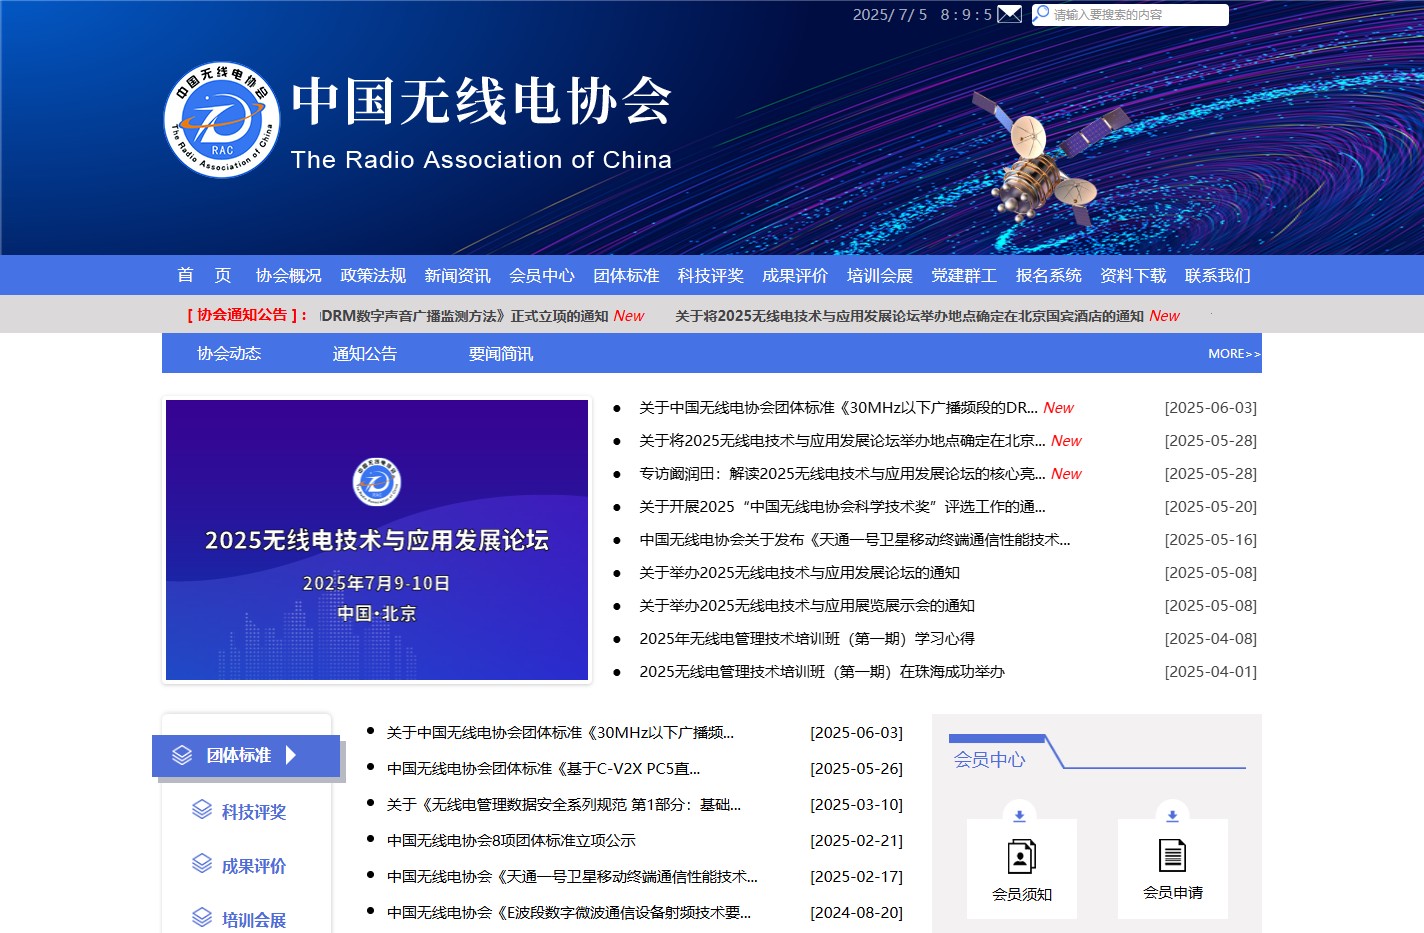The height and width of the screenshot is (933, 1424).
Task: Open 中国无线电协会8项团体标准立项公示
Action: coord(511,840)
